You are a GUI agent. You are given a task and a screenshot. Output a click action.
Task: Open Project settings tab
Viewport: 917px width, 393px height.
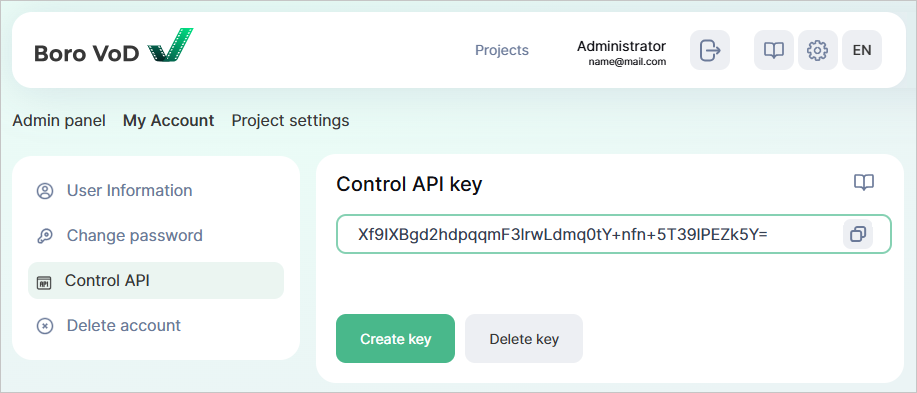point(291,120)
